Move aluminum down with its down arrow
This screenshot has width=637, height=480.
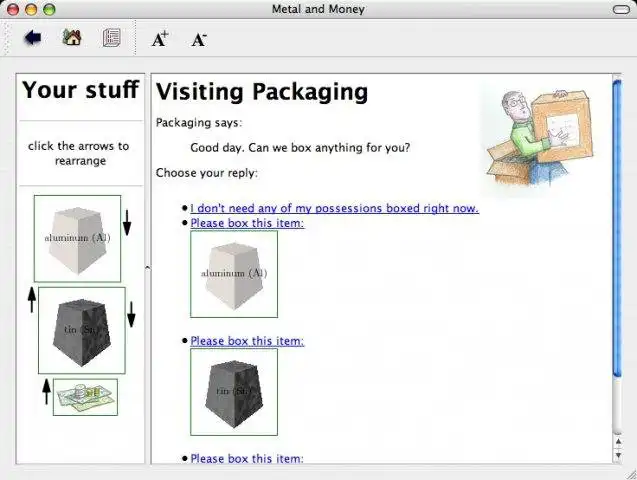click(127, 223)
